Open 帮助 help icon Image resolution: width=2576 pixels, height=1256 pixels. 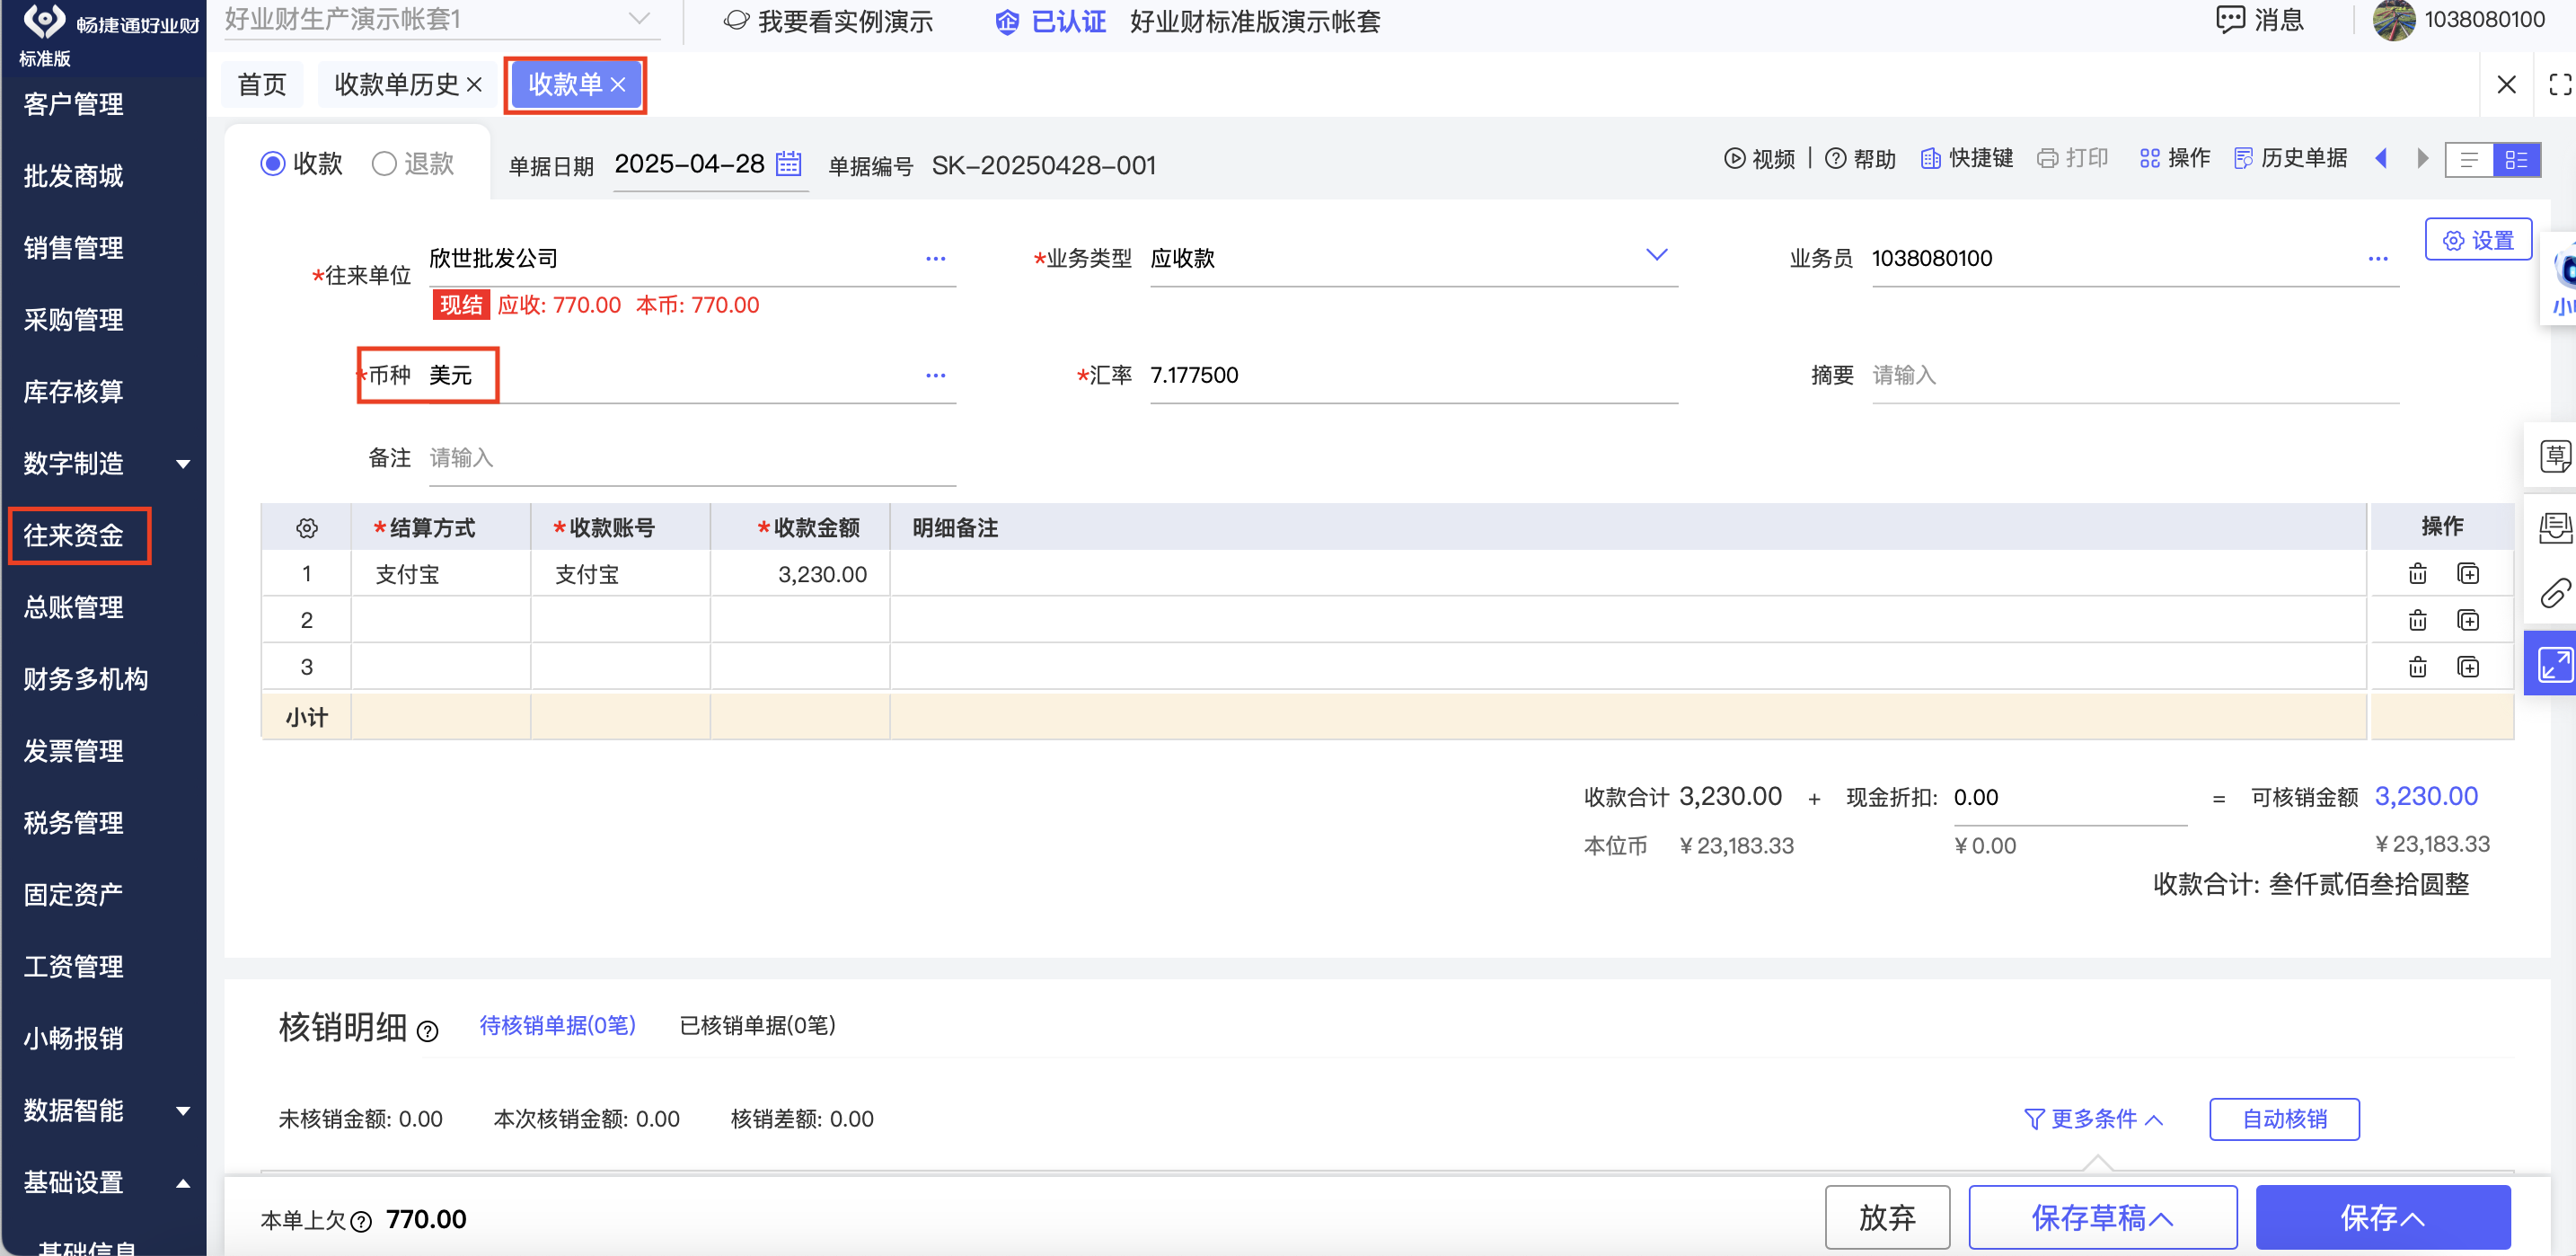1835,158
